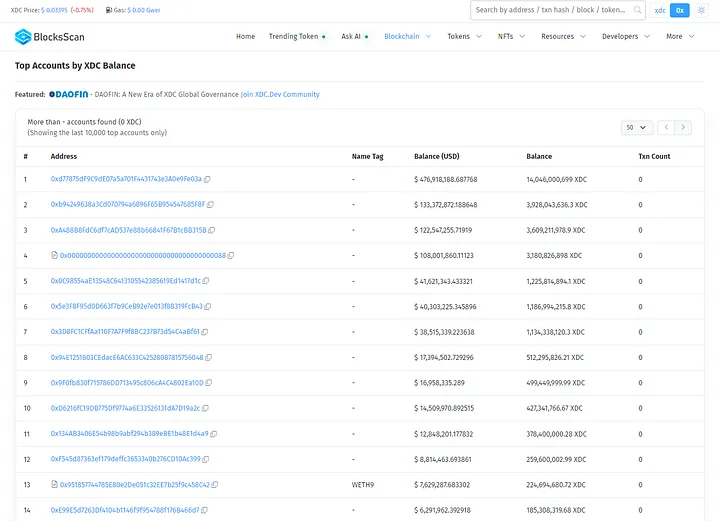Switch address prefix to 0x
The image size is (720, 521).
point(680,10)
